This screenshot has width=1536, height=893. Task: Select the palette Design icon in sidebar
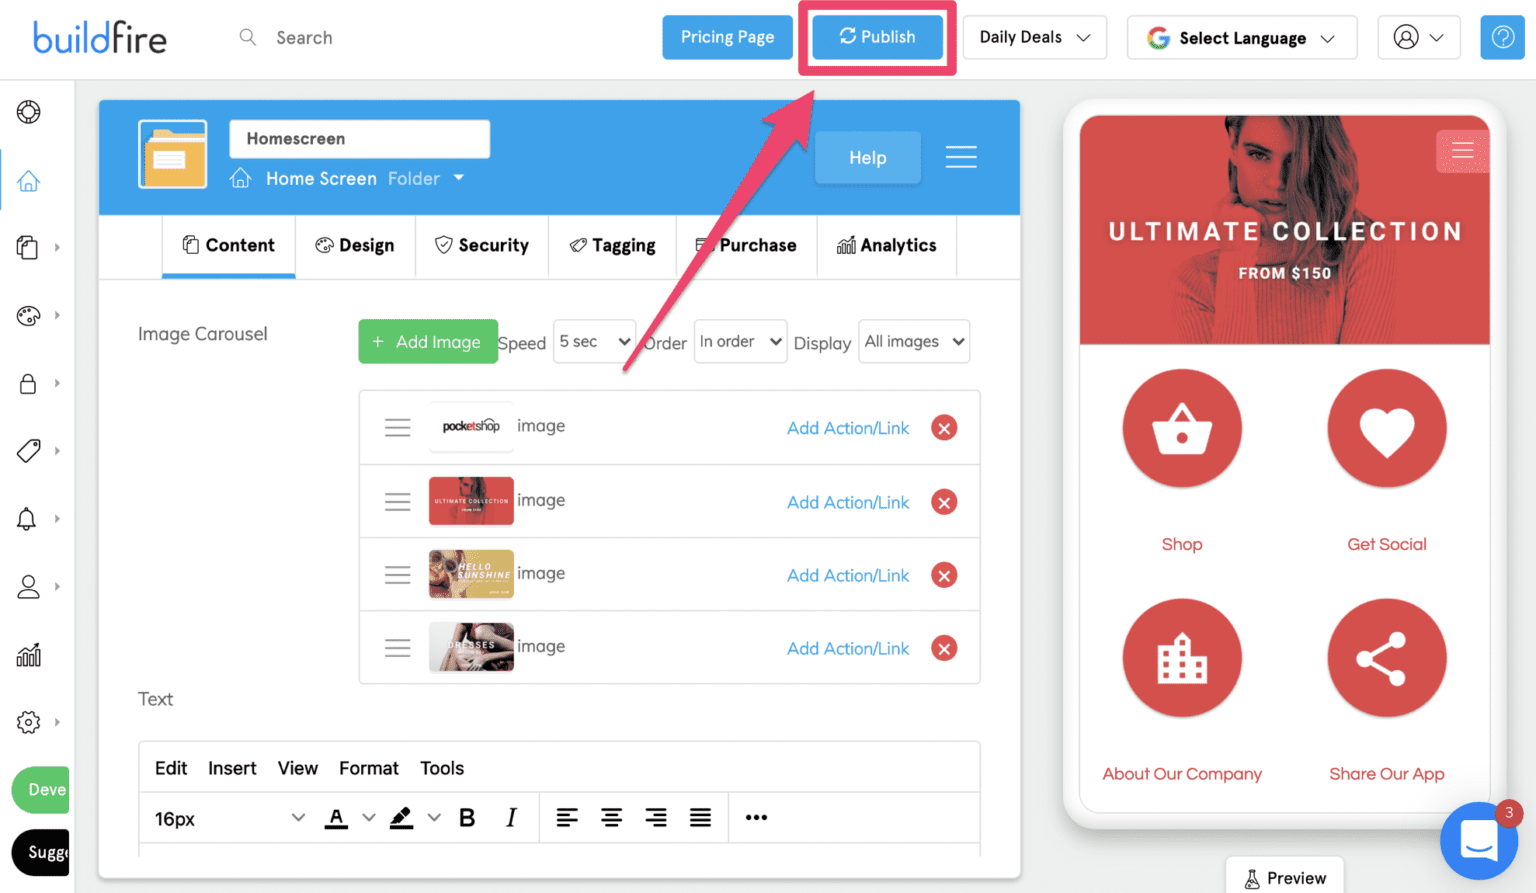point(30,315)
